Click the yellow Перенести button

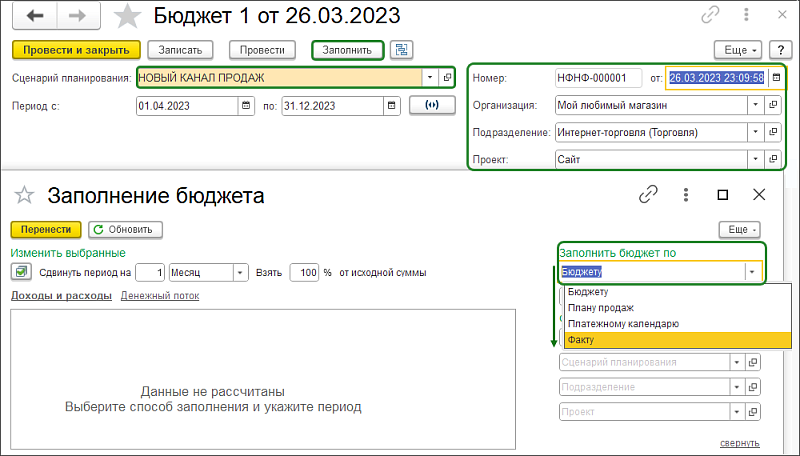pos(45,229)
